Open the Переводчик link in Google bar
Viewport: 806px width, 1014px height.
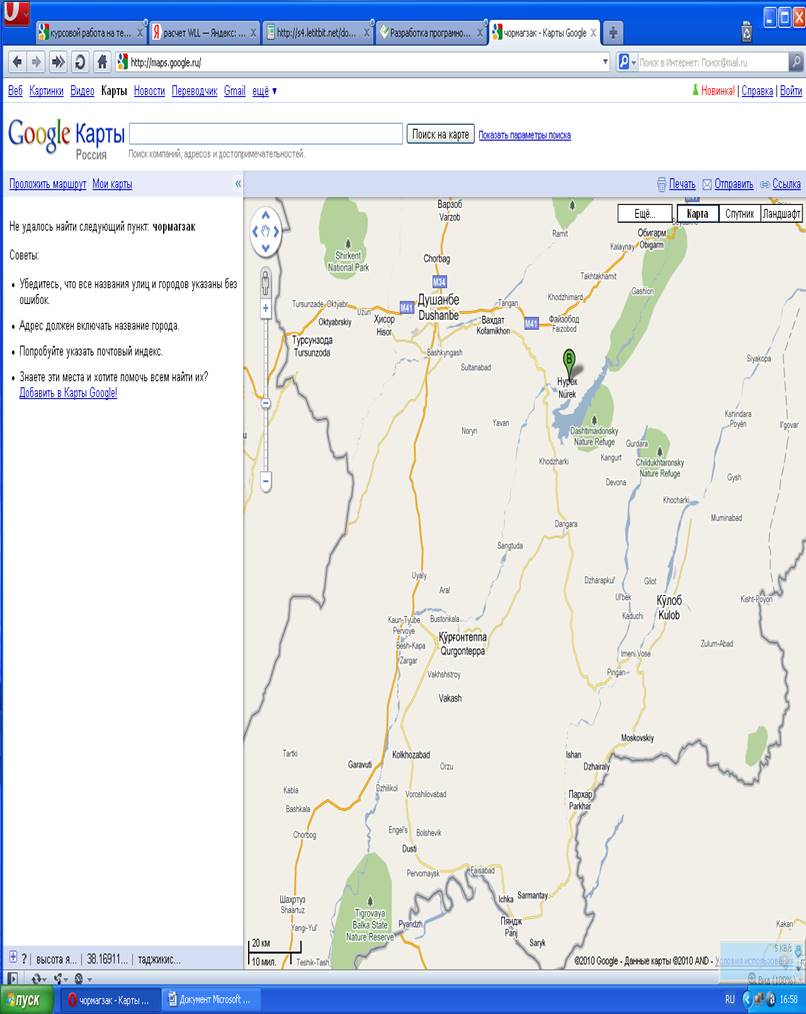pyautogui.click(x=194, y=91)
